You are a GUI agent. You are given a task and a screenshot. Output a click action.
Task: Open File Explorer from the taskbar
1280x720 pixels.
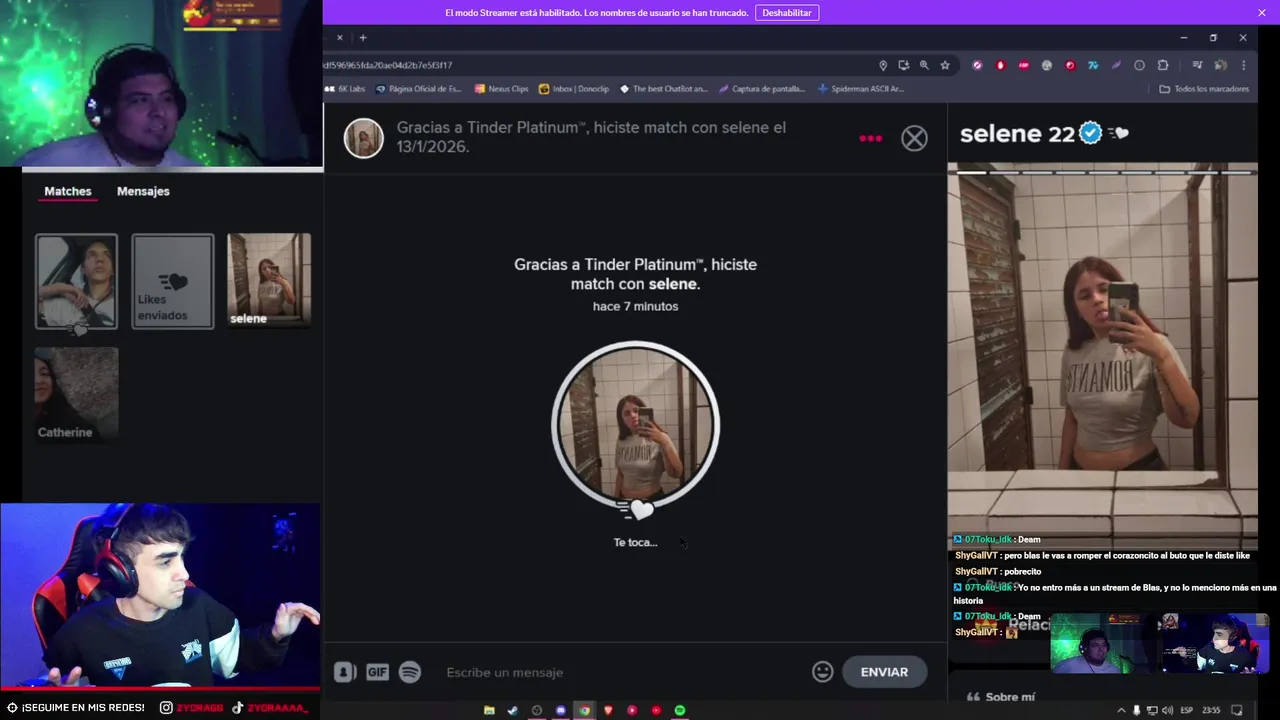point(489,710)
